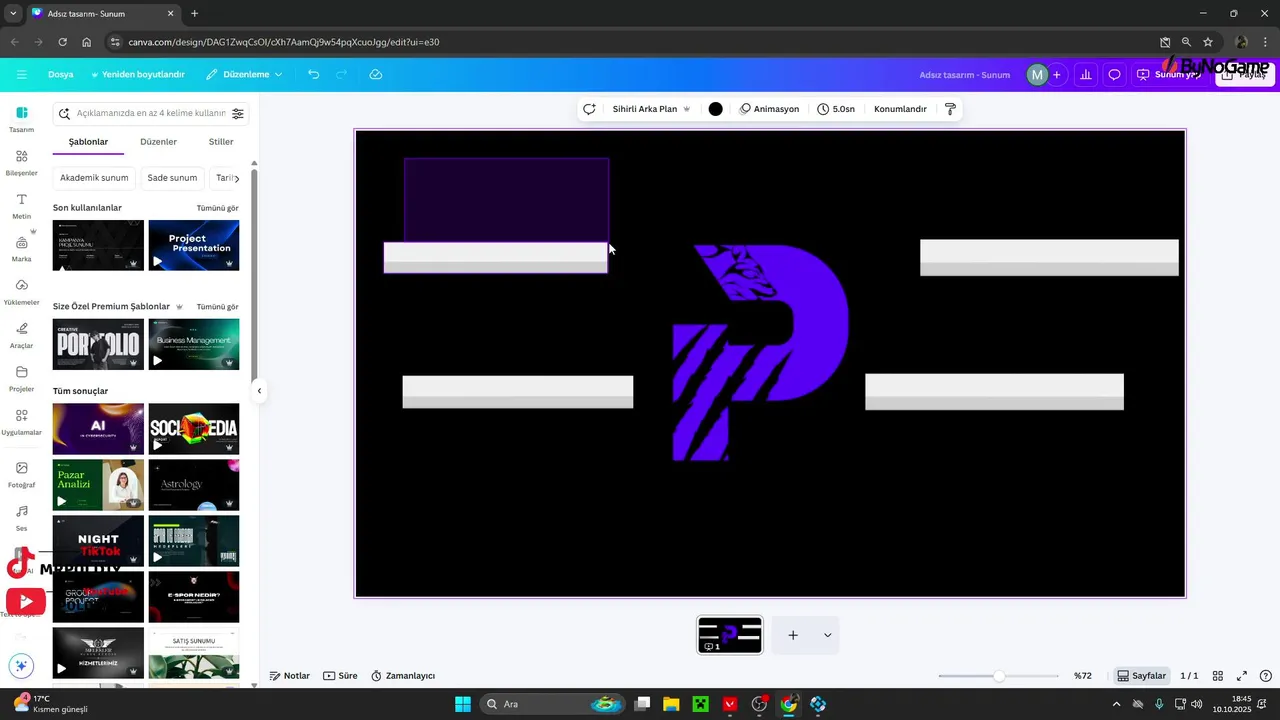1280x720 pixels.
Task: Click the template description search field
Action: pos(151,114)
